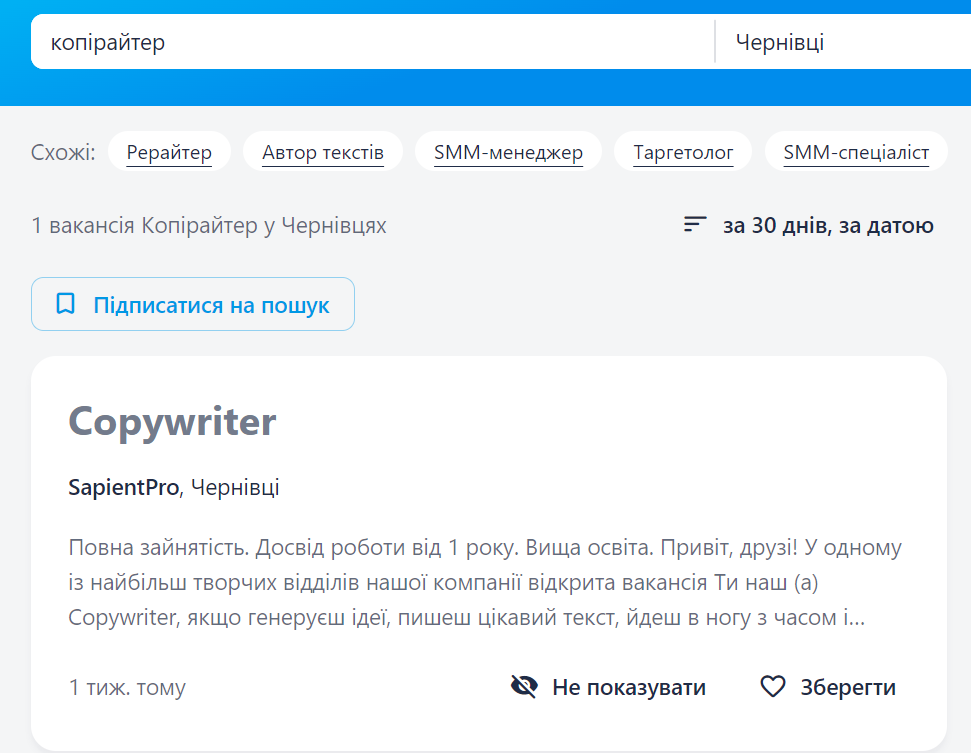This screenshot has width=971, height=753.
Task: Click the vacancy description text
Action: click(485, 583)
